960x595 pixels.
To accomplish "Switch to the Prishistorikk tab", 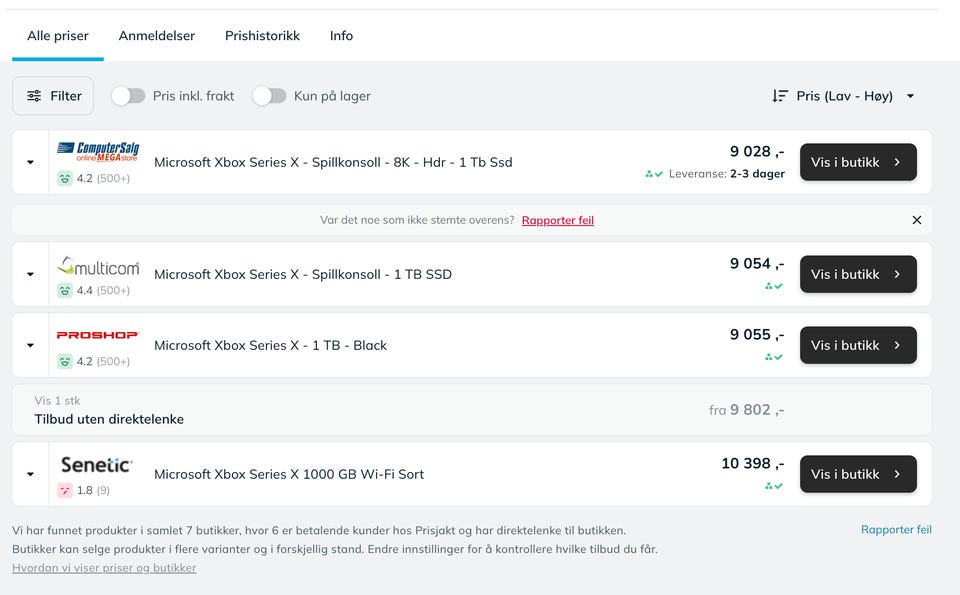I will tap(262, 36).
